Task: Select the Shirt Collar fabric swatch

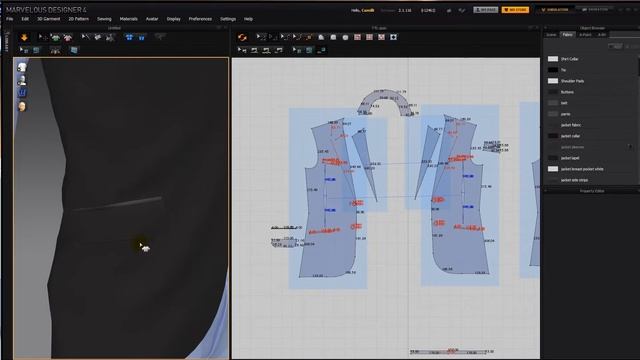Action: pyautogui.click(x=553, y=59)
